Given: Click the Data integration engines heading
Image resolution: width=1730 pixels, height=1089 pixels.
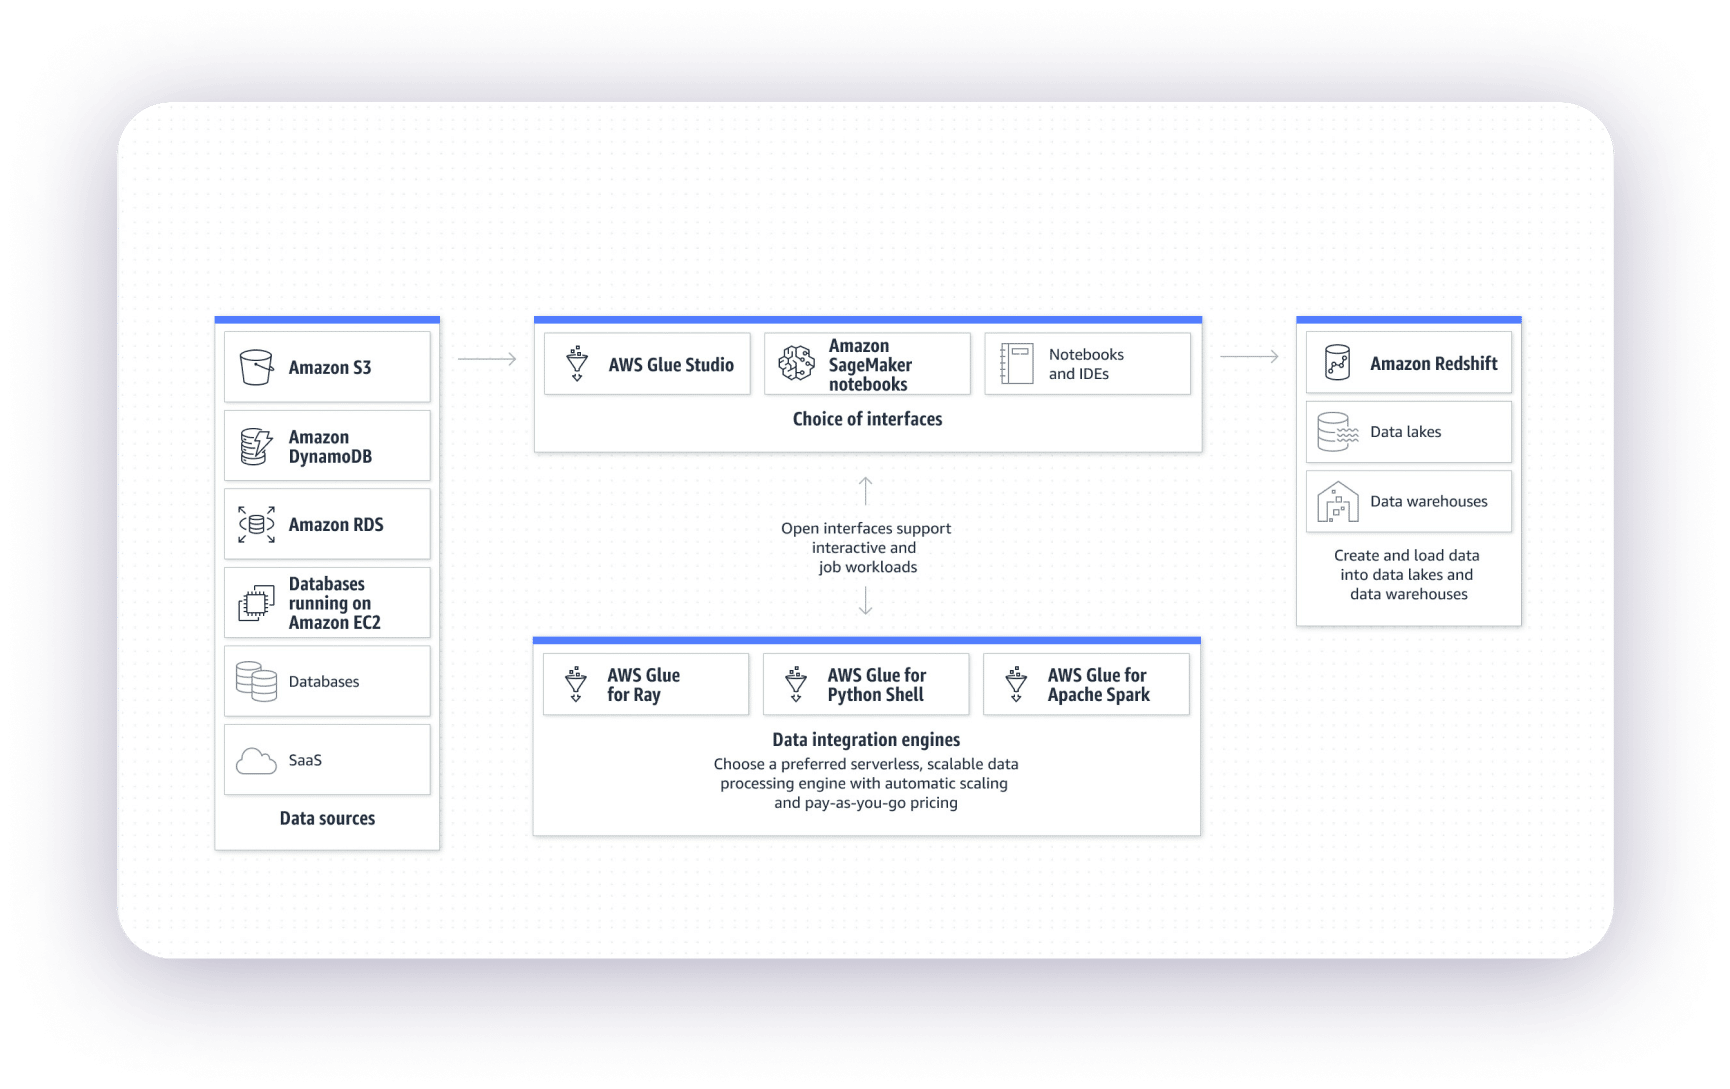Looking at the screenshot, I should (866, 740).
